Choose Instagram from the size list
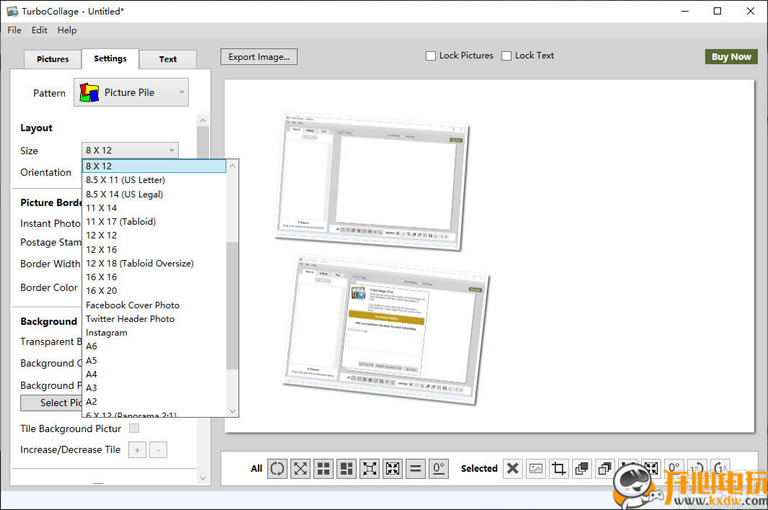 pyautogui.click(x=106, y=333)
